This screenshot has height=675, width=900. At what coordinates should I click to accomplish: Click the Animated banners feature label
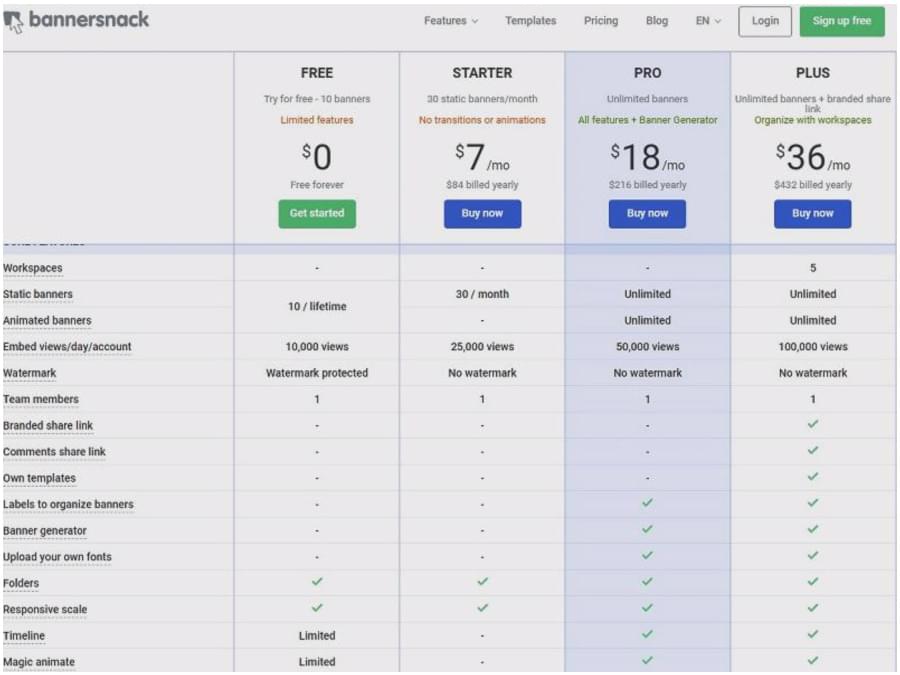tap(47, 320)
